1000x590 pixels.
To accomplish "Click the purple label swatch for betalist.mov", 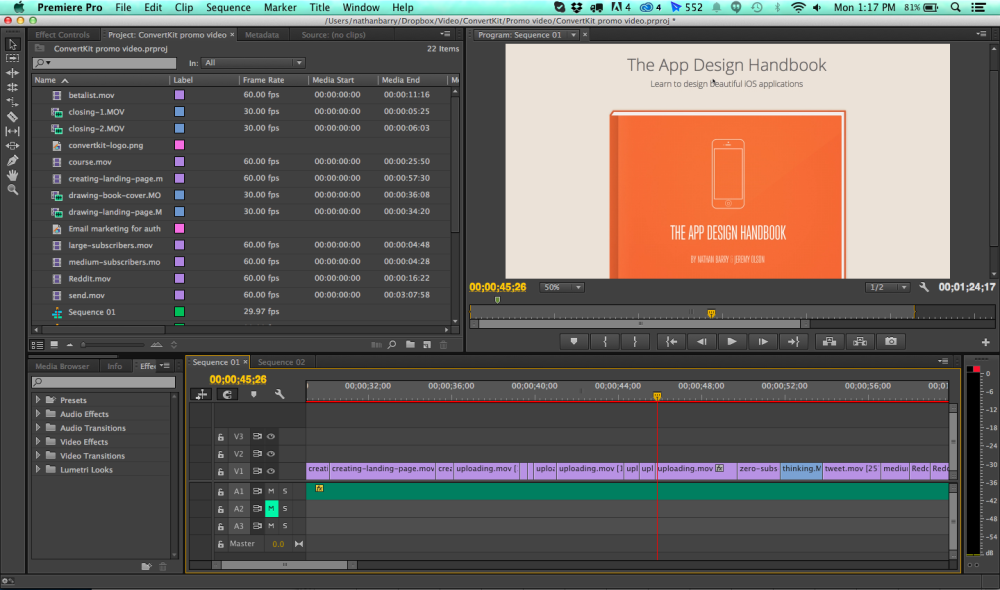I will 179,95.
